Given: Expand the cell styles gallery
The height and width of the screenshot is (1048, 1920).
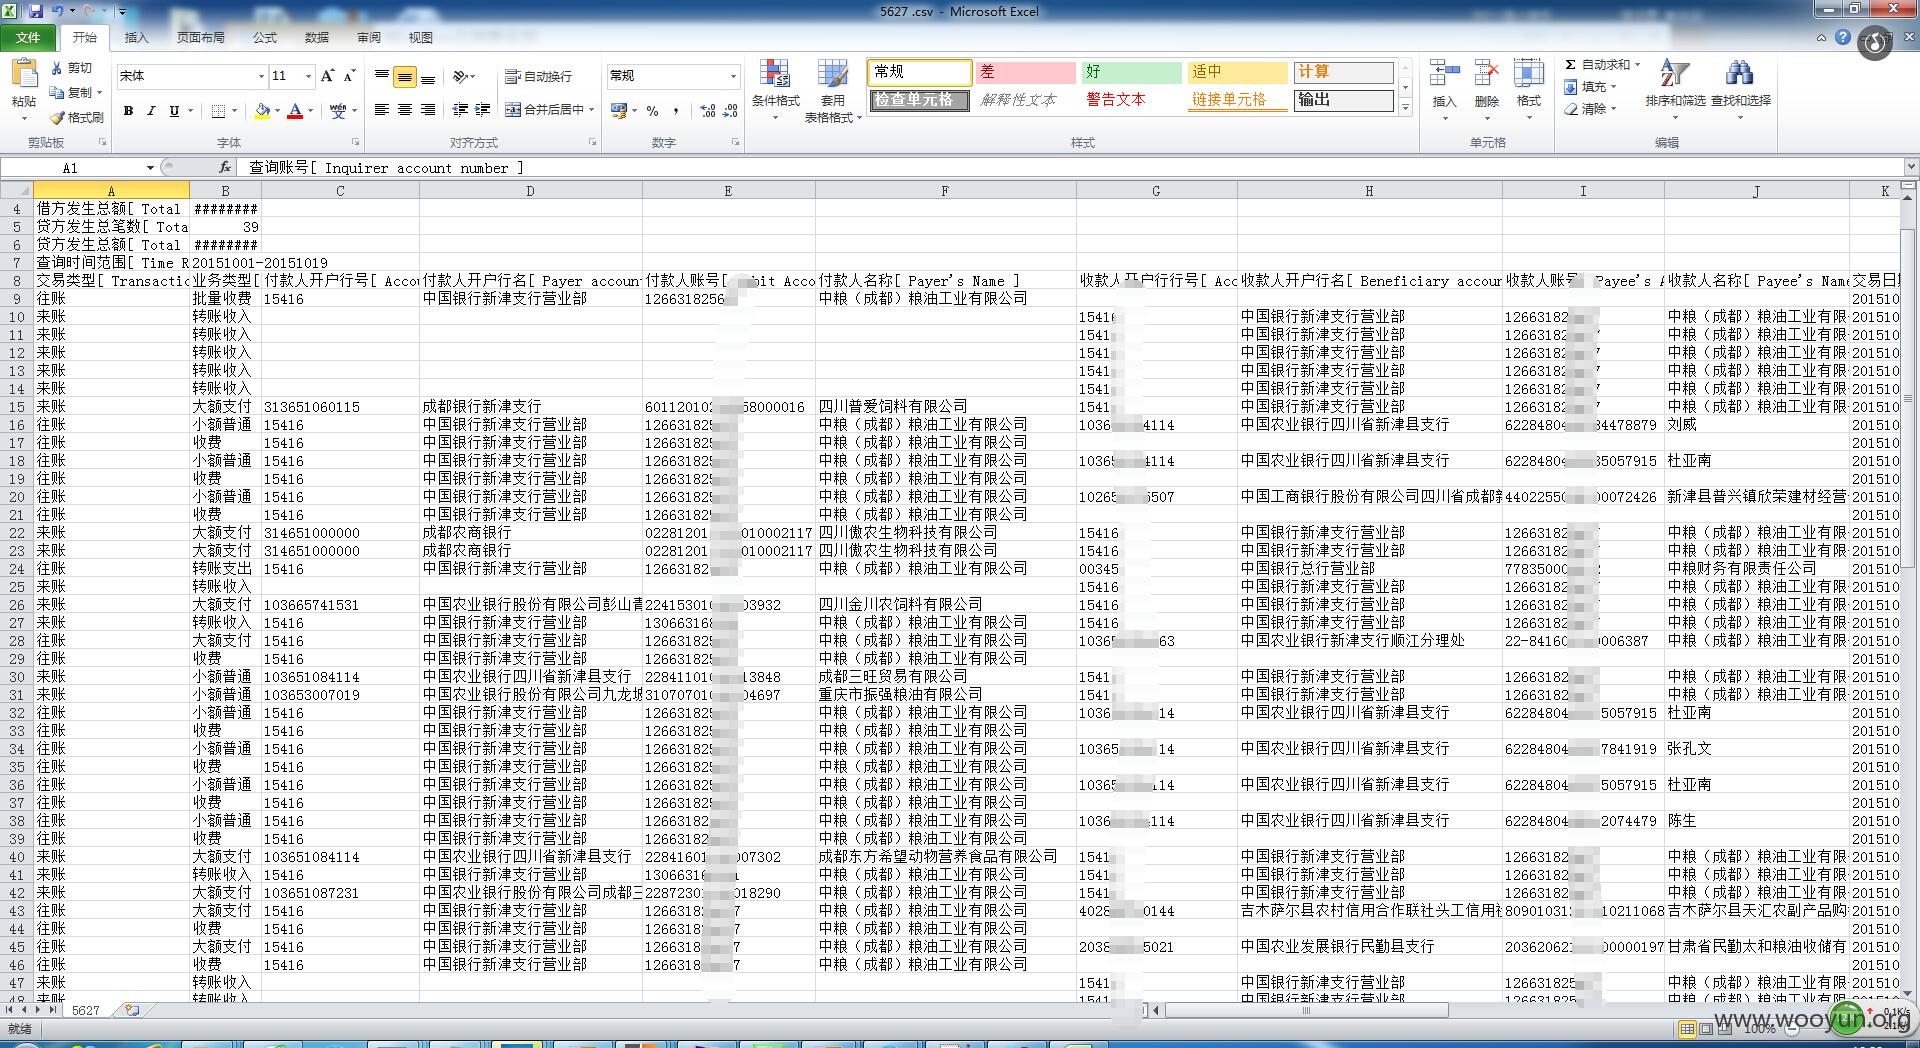Looking at the screenshot, I should point(1405,107).
